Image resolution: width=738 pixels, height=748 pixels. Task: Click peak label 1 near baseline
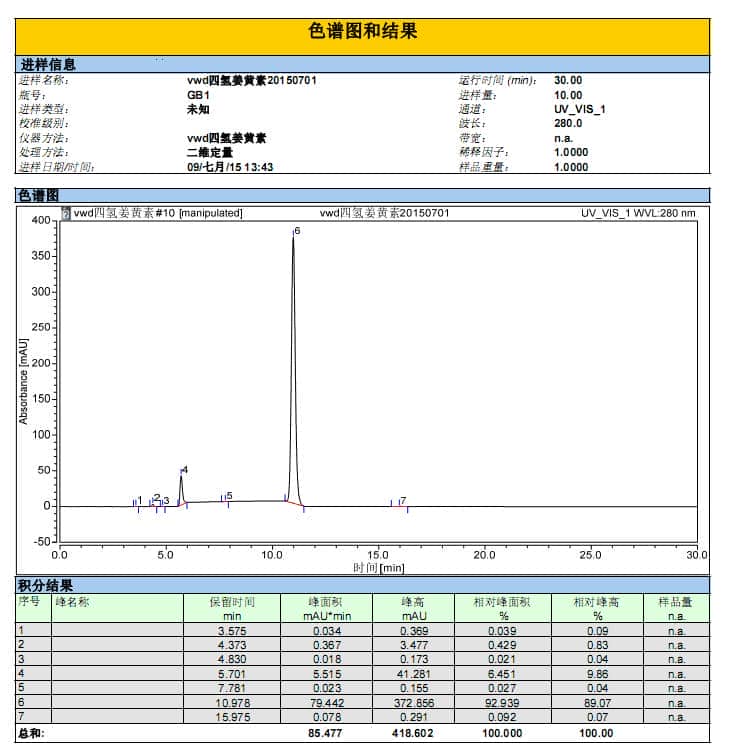(140, 500)
